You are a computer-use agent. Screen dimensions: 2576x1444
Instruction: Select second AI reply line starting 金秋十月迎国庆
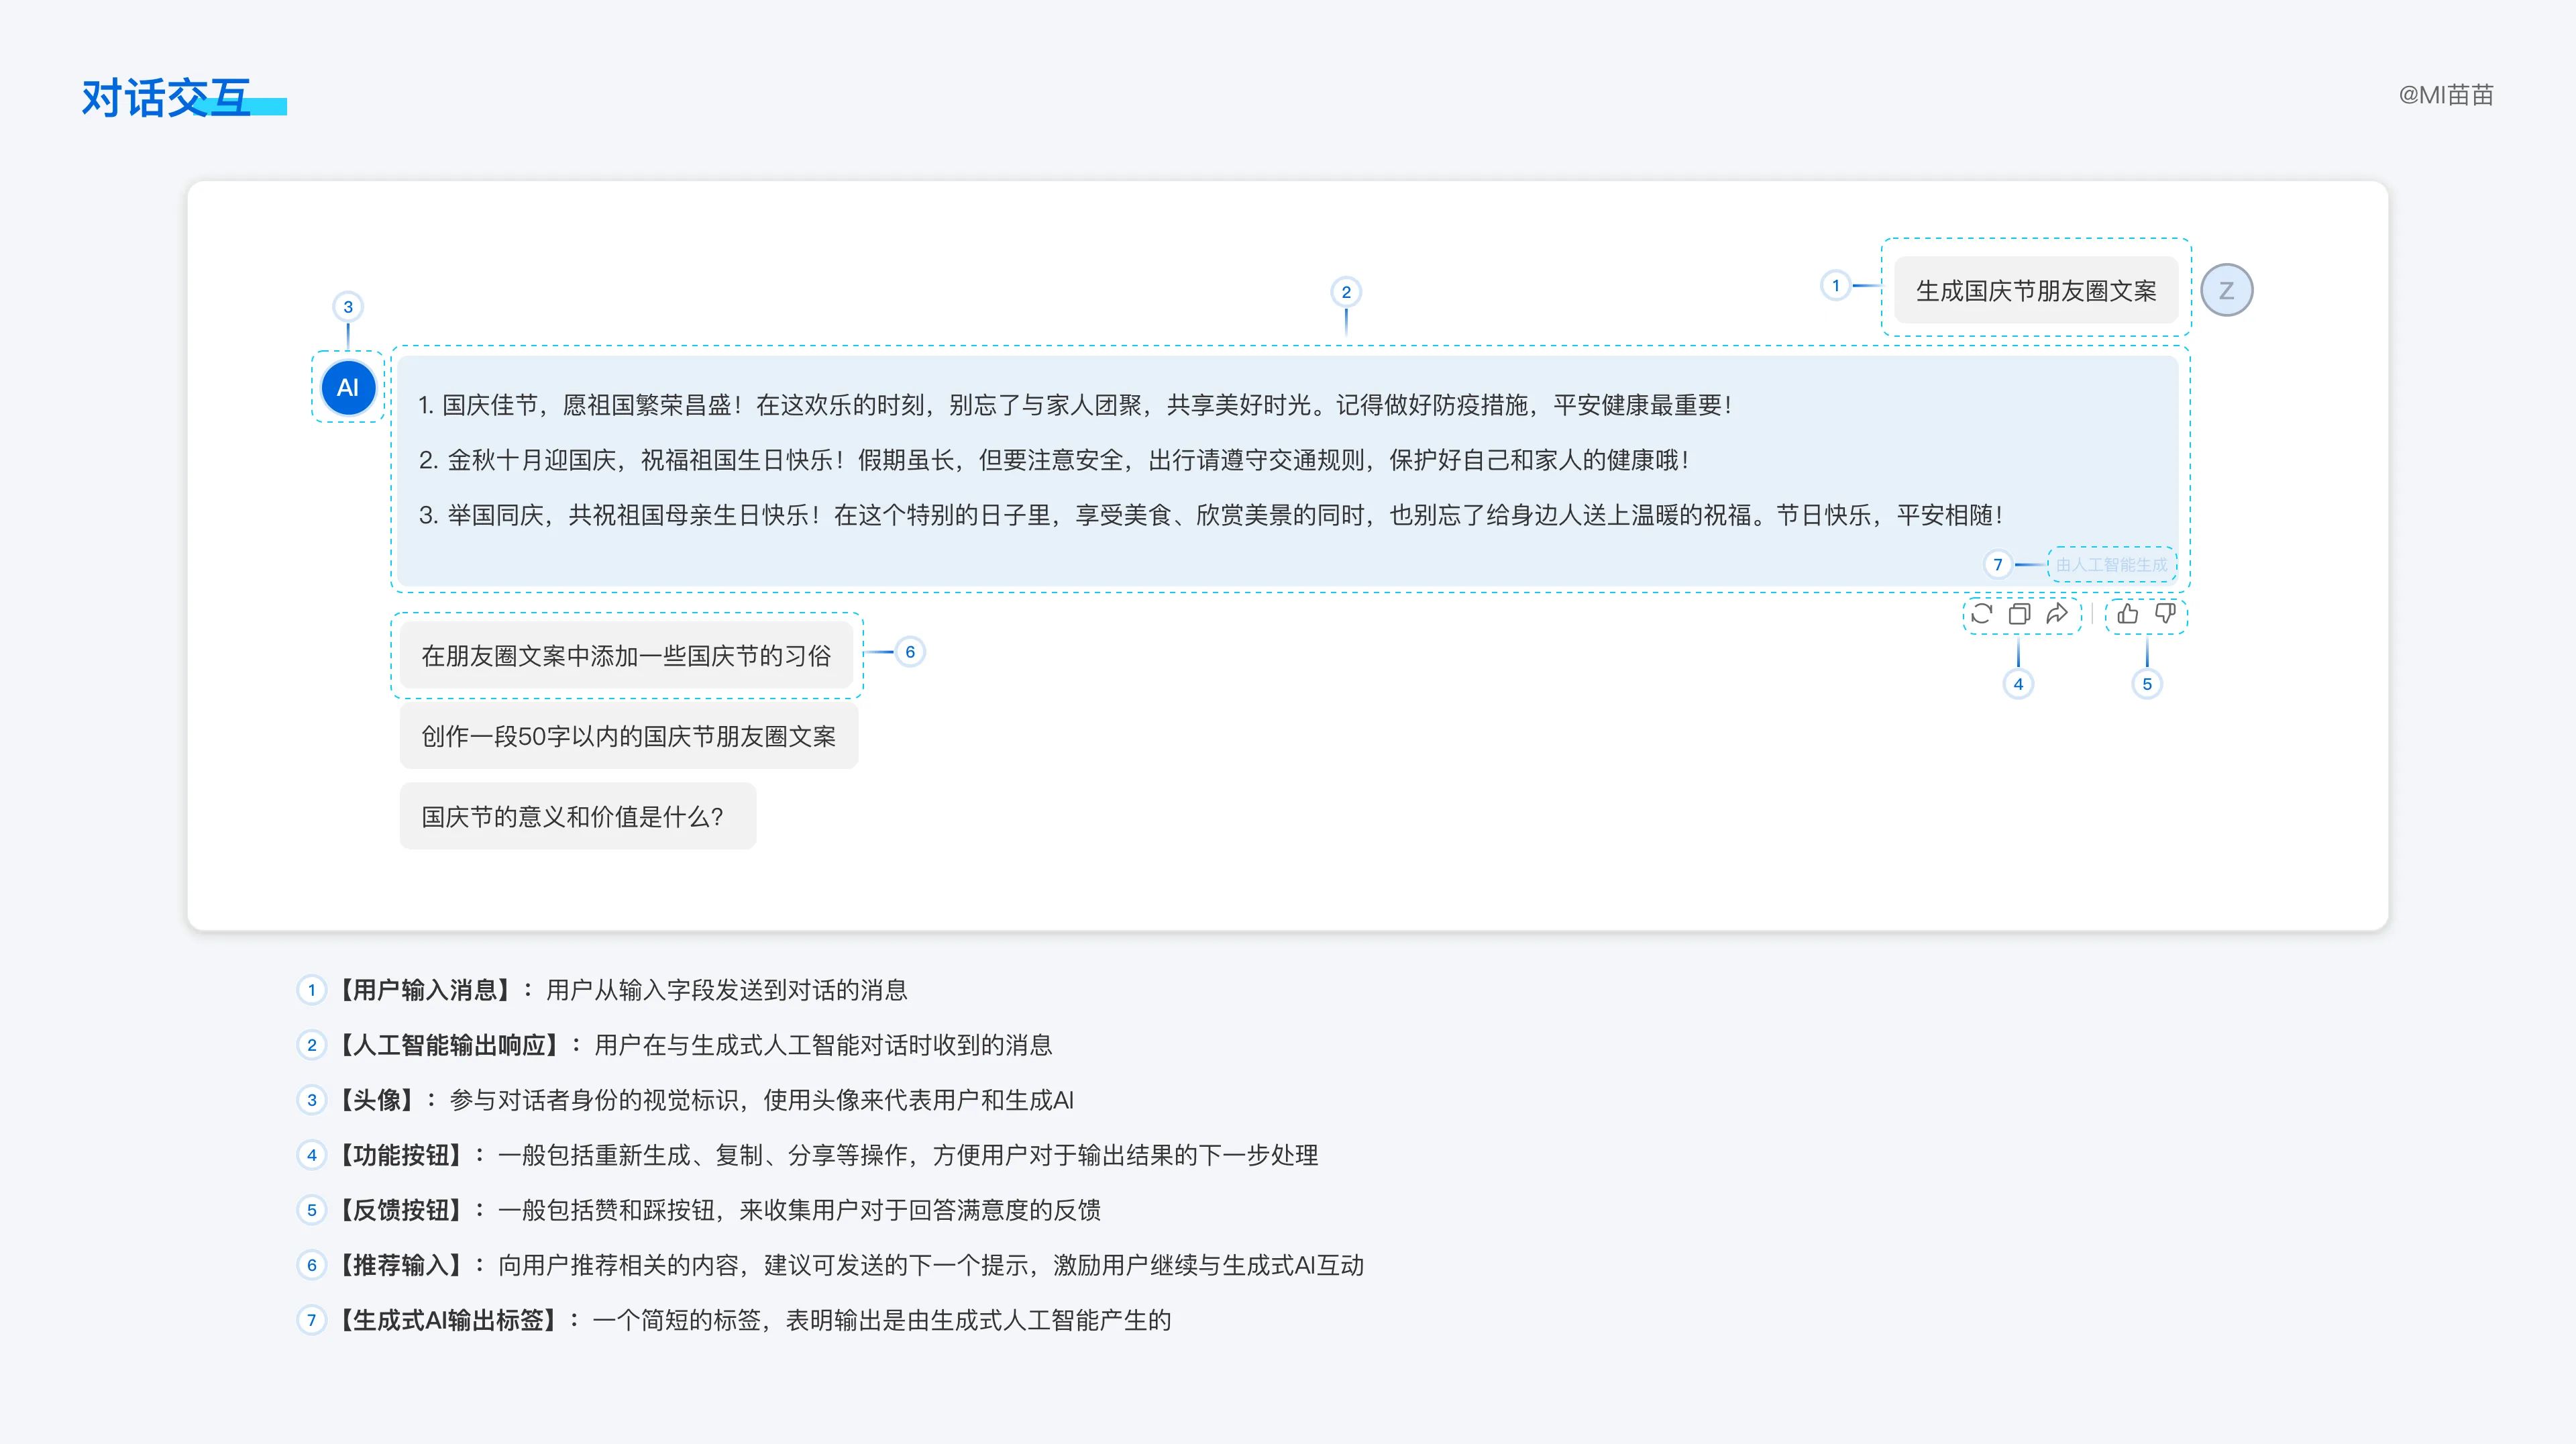tap(1054, 460)
